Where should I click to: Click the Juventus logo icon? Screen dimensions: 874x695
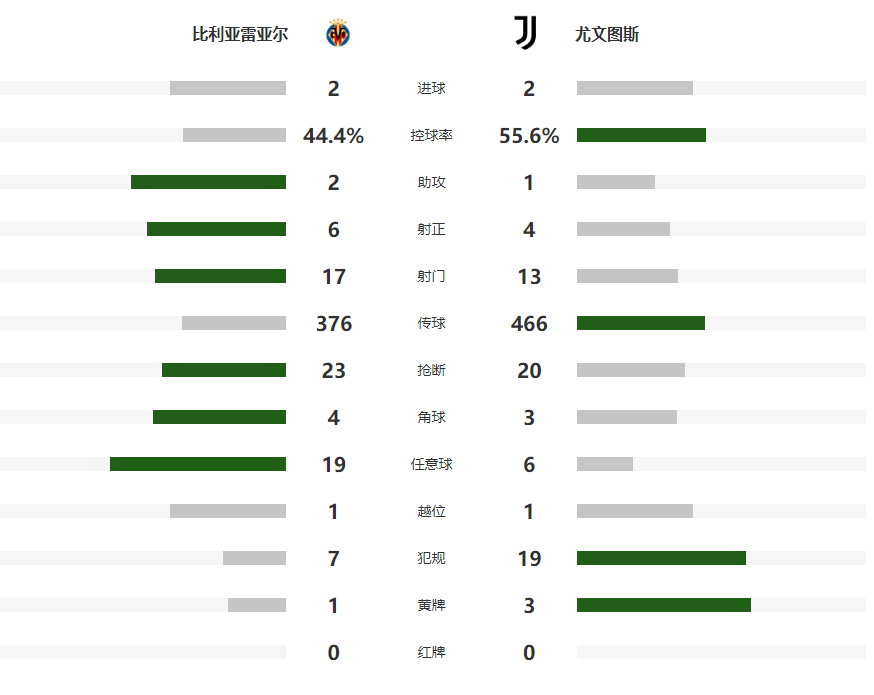click(x=525, y=34)
